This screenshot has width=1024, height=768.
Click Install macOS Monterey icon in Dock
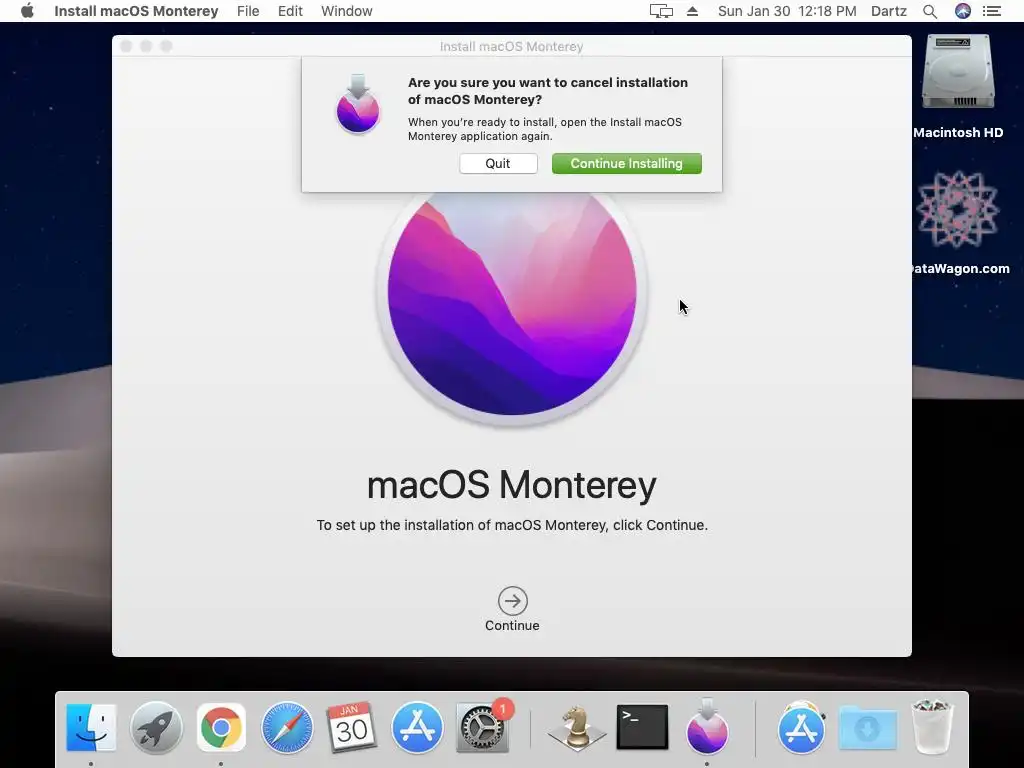point(707,726)
